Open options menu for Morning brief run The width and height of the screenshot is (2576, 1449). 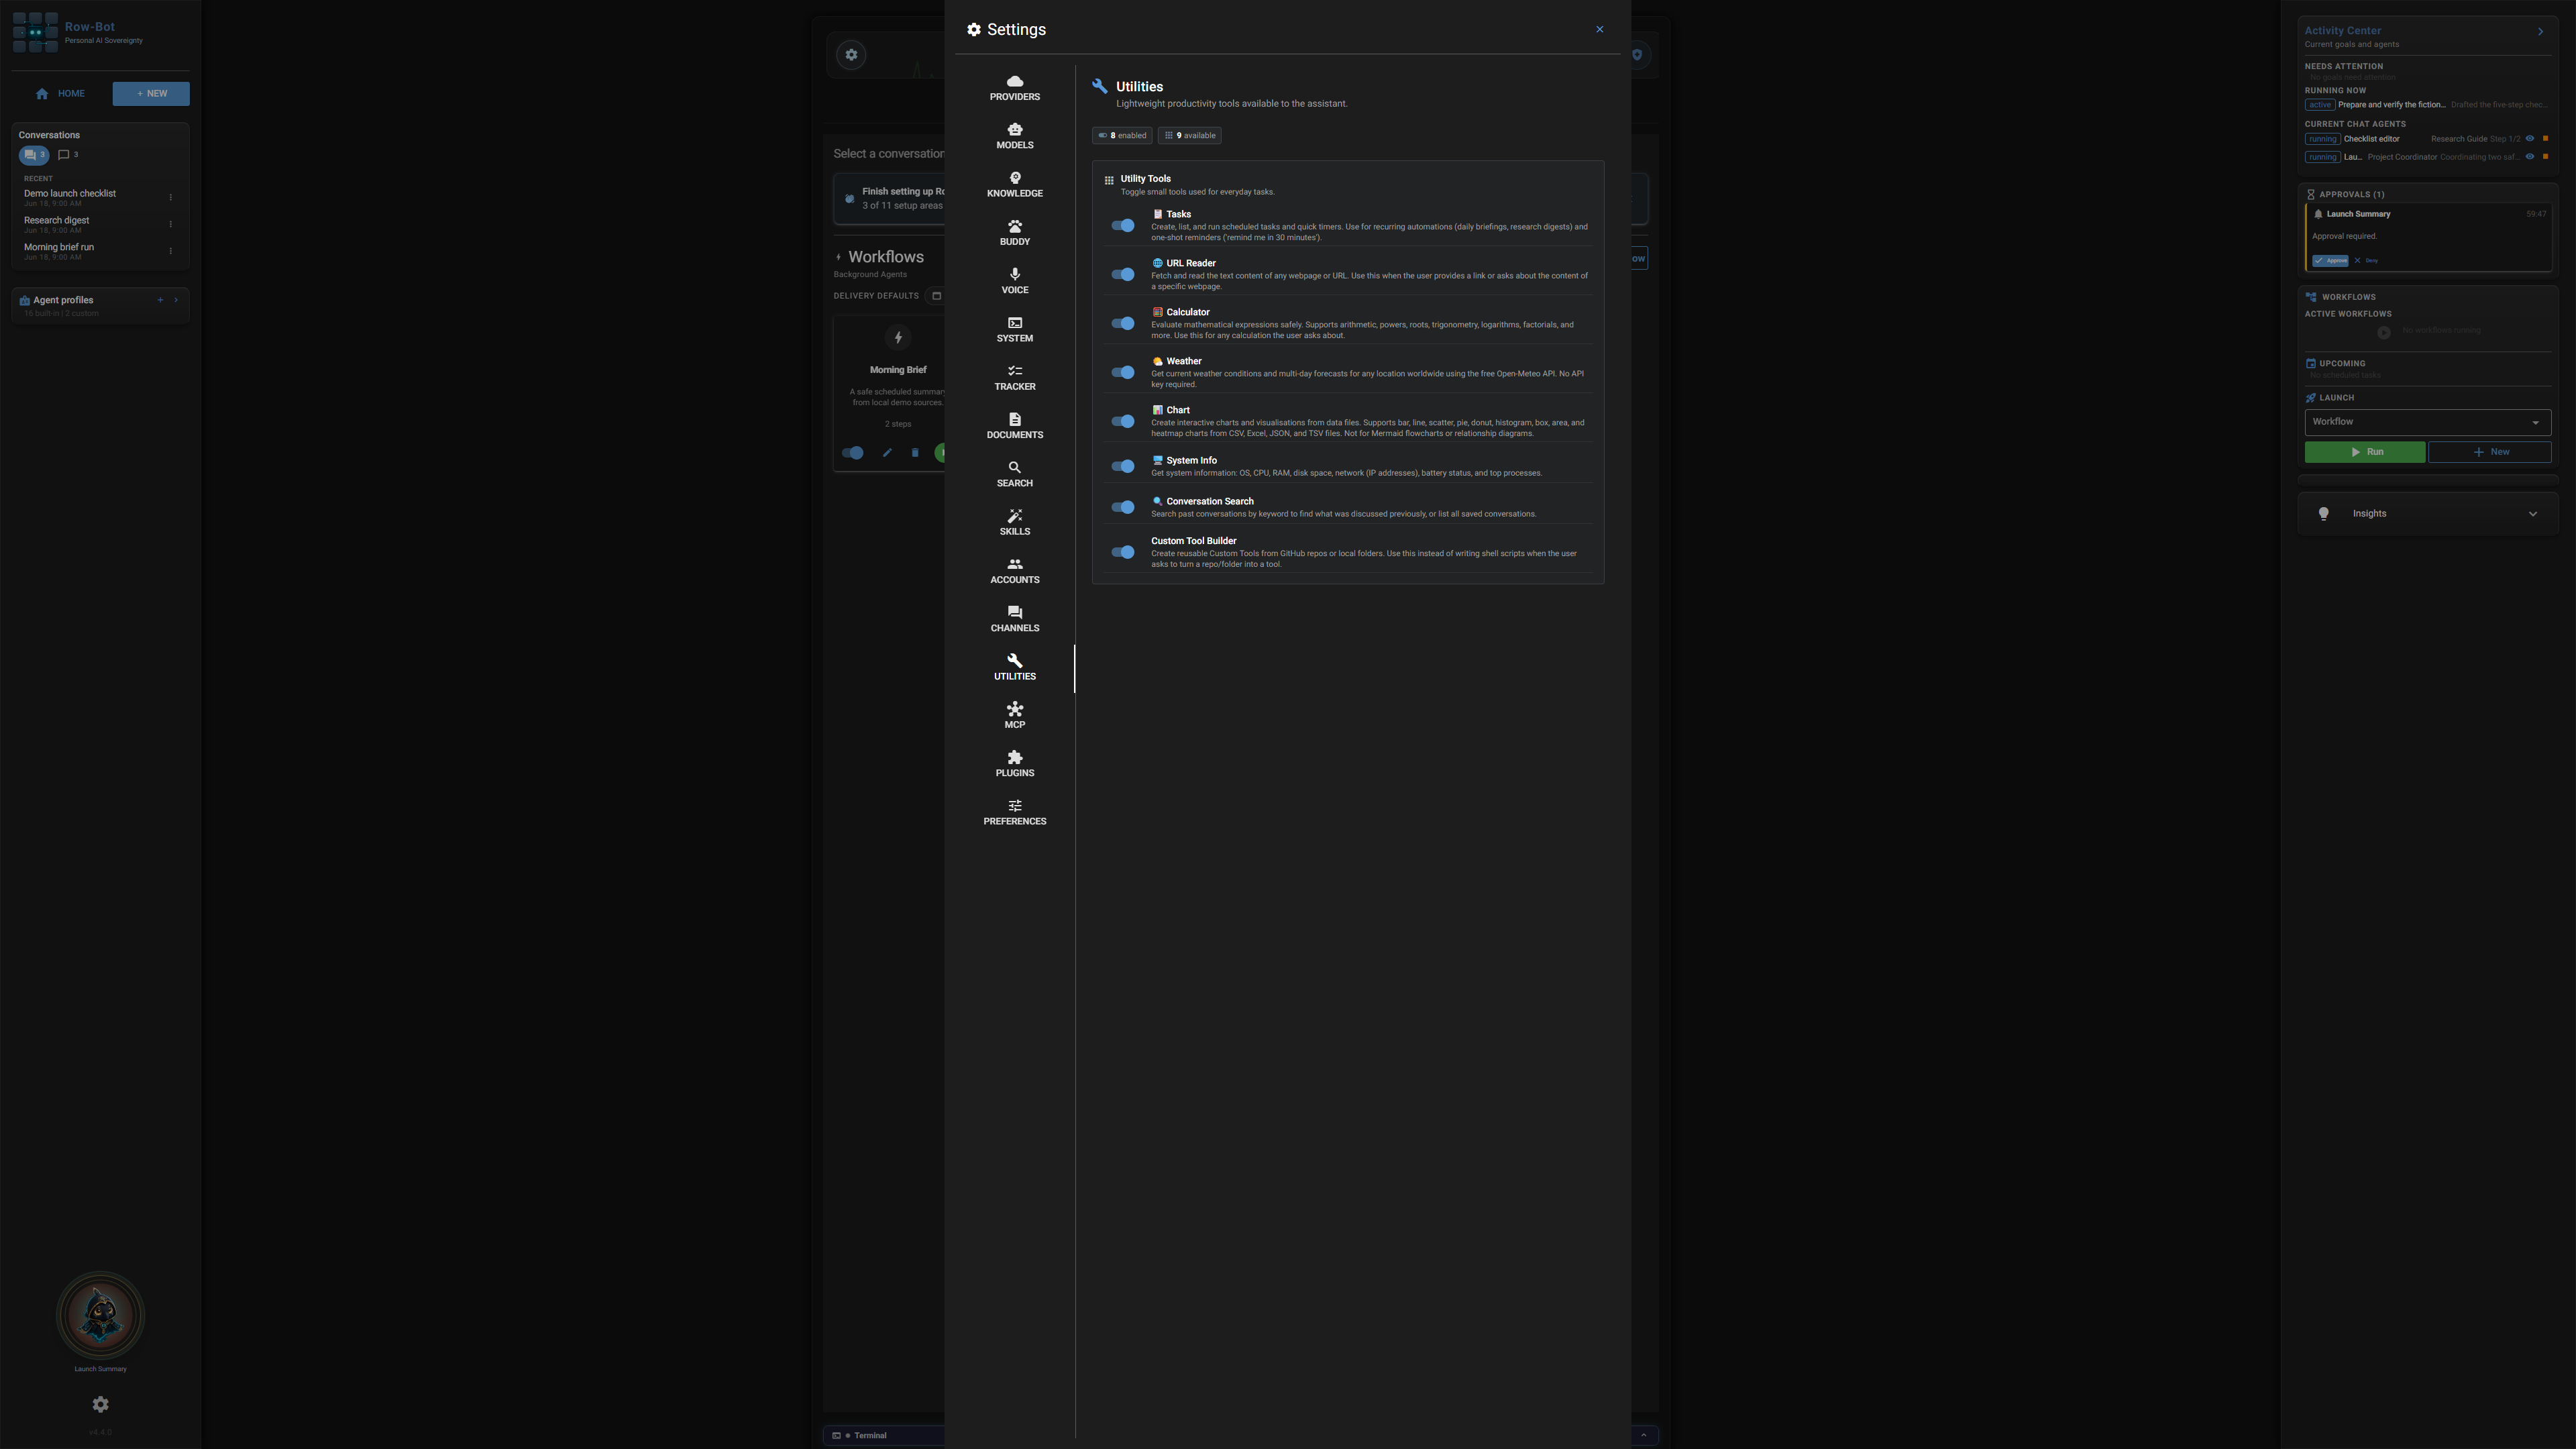[170, 252]
